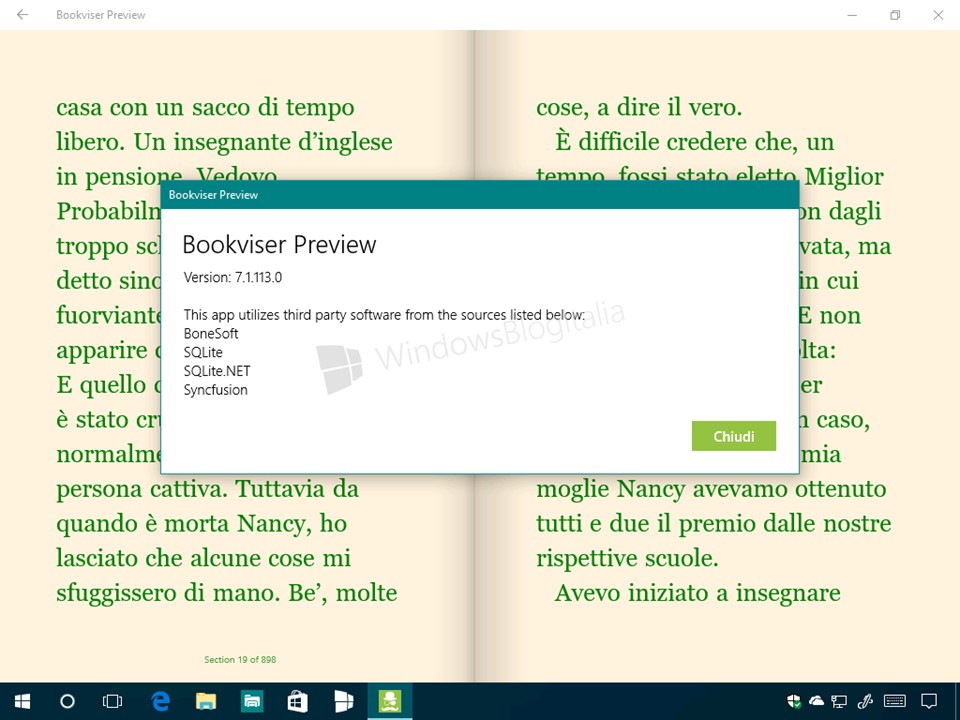The height and width of the screenshot is (720, 960).
Task: Open network status icon in tray
Action: pos(839,701)
